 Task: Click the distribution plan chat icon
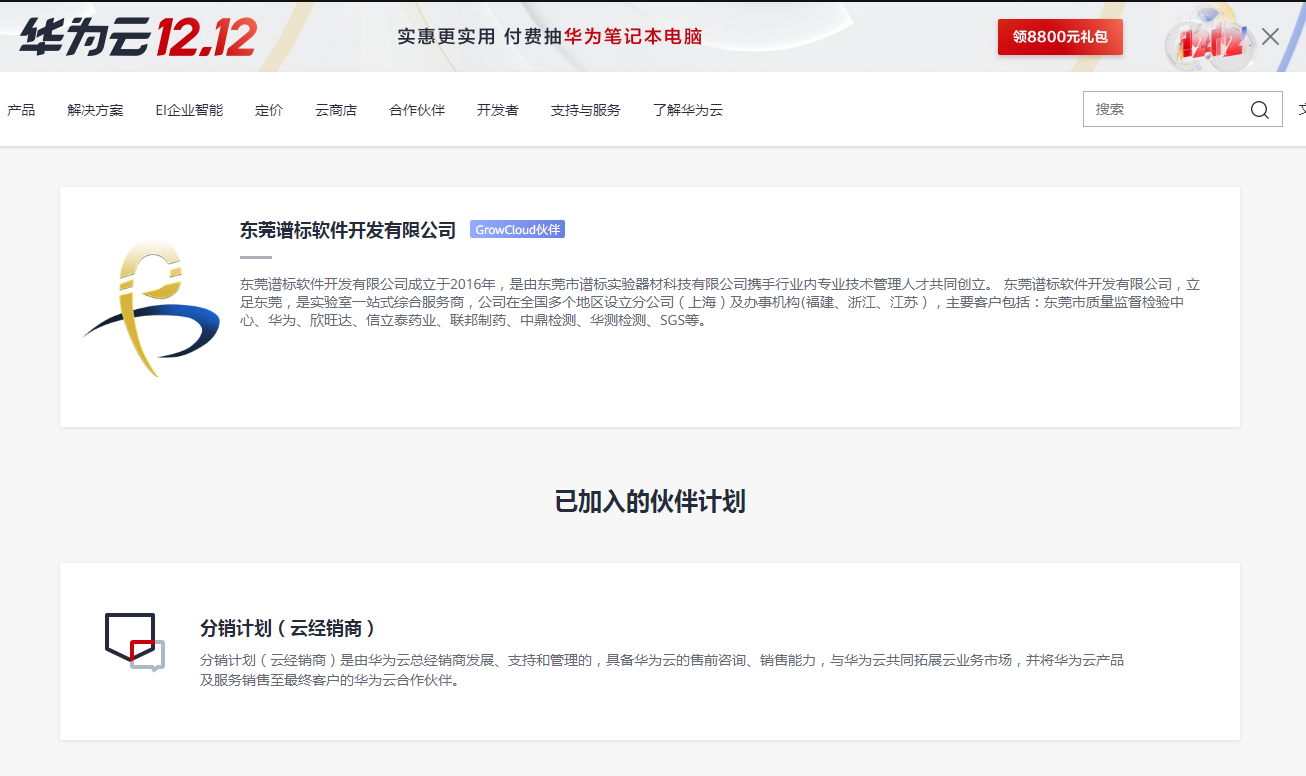135,642
